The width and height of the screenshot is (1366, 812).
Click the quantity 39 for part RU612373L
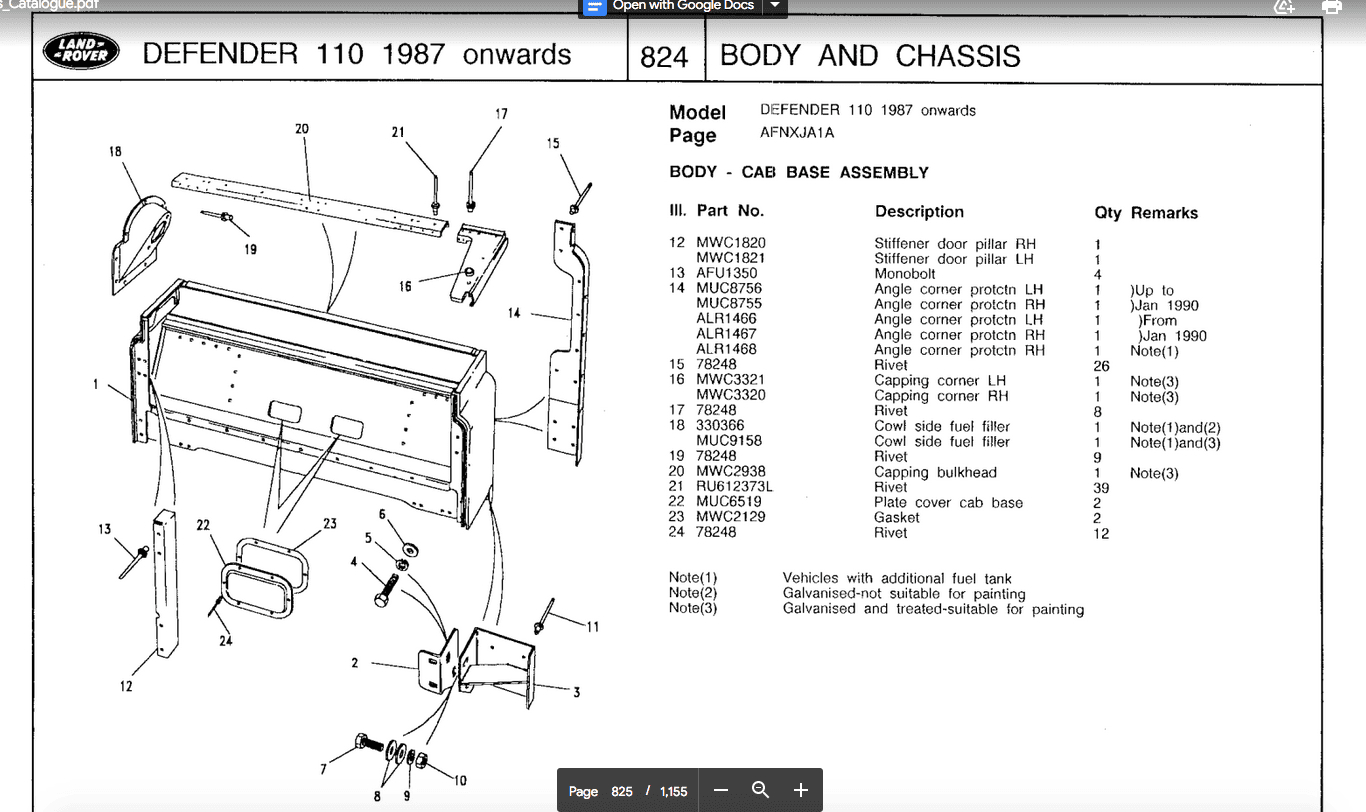tap(1102, 488)
